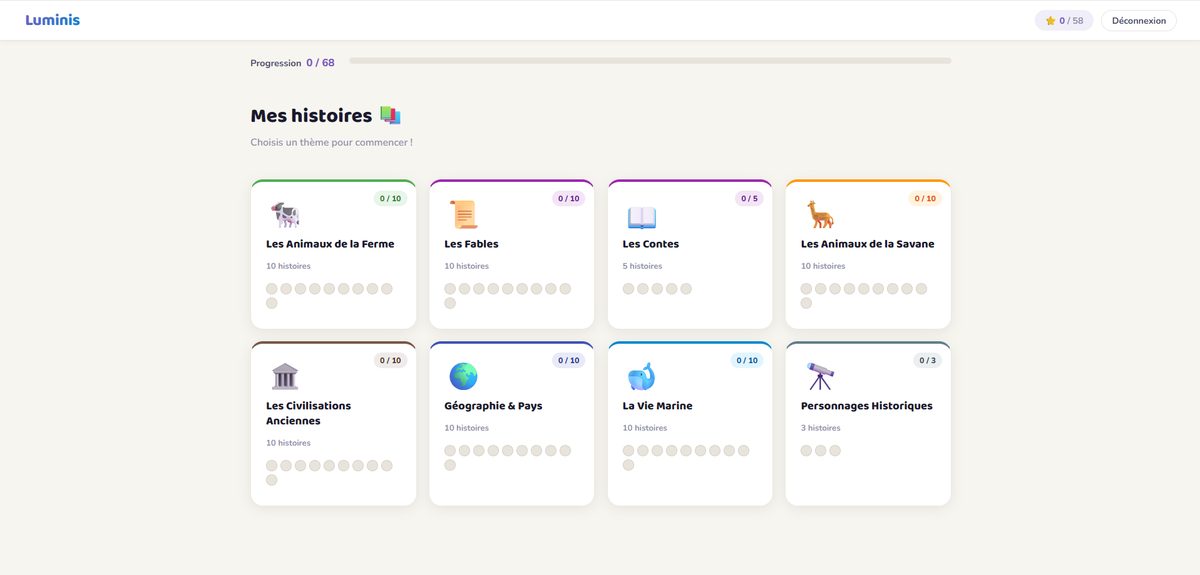Choose the temple icon for ancient civilizations

pos(285,376)
